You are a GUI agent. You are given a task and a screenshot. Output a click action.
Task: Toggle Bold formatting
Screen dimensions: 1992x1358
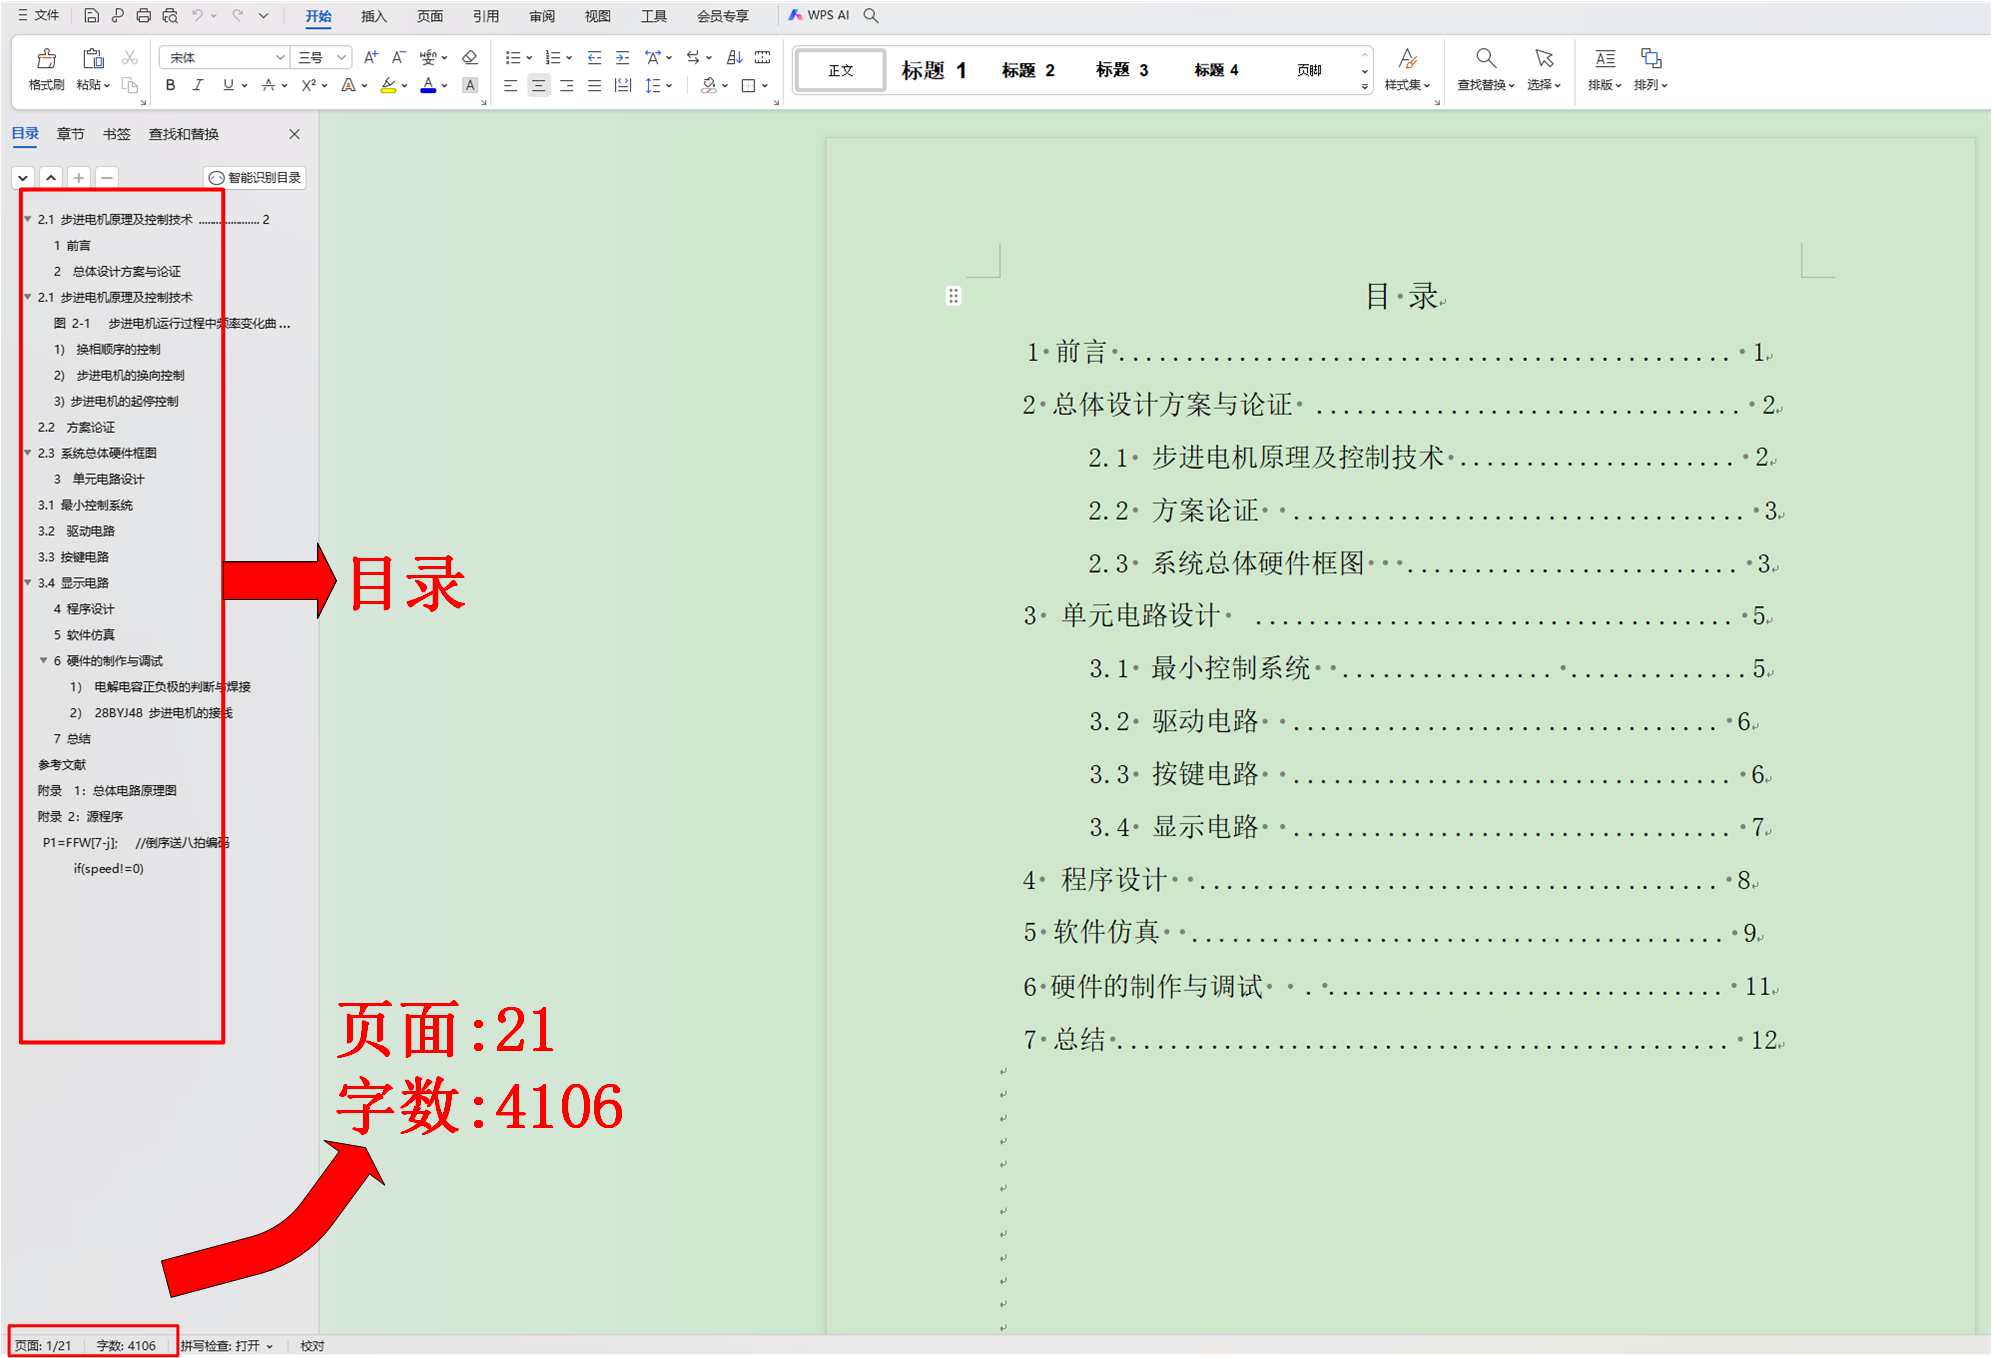pos(171,85)
